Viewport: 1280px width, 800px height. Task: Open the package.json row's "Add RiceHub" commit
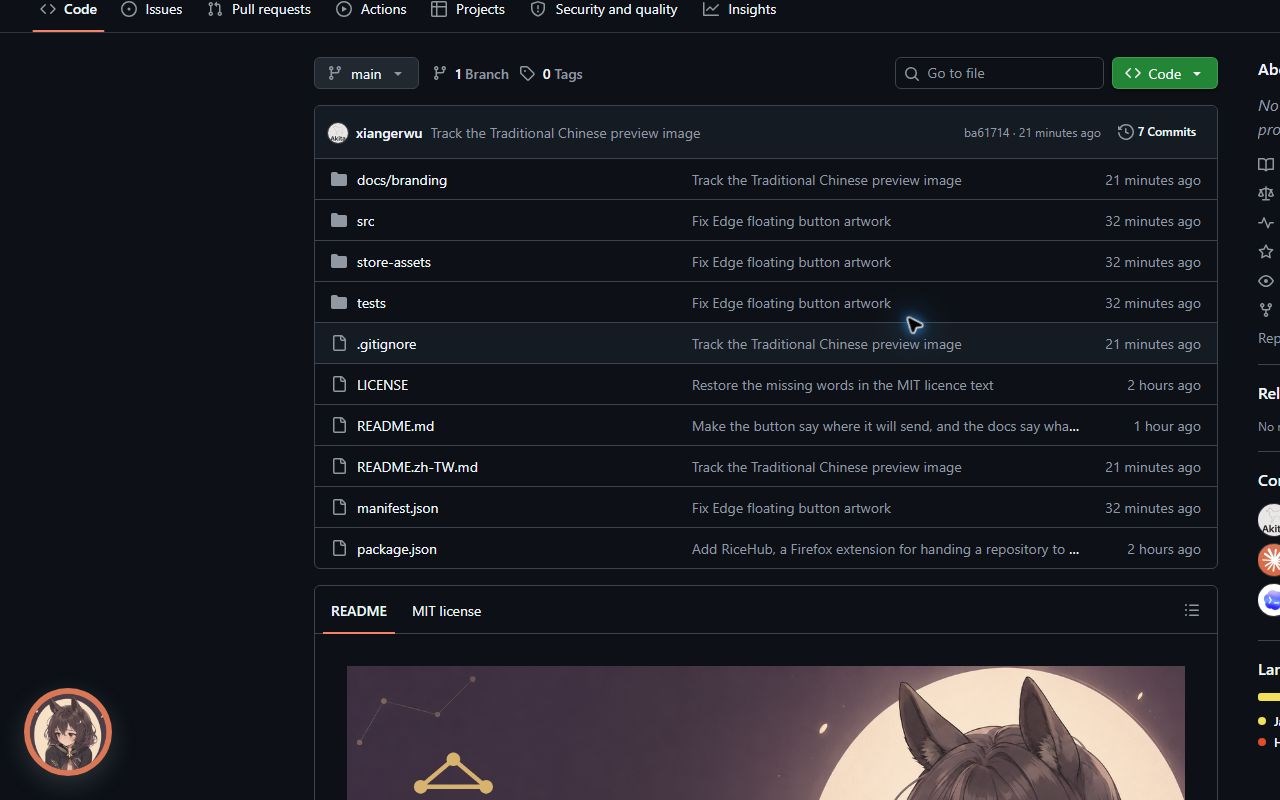click(885, 549)
